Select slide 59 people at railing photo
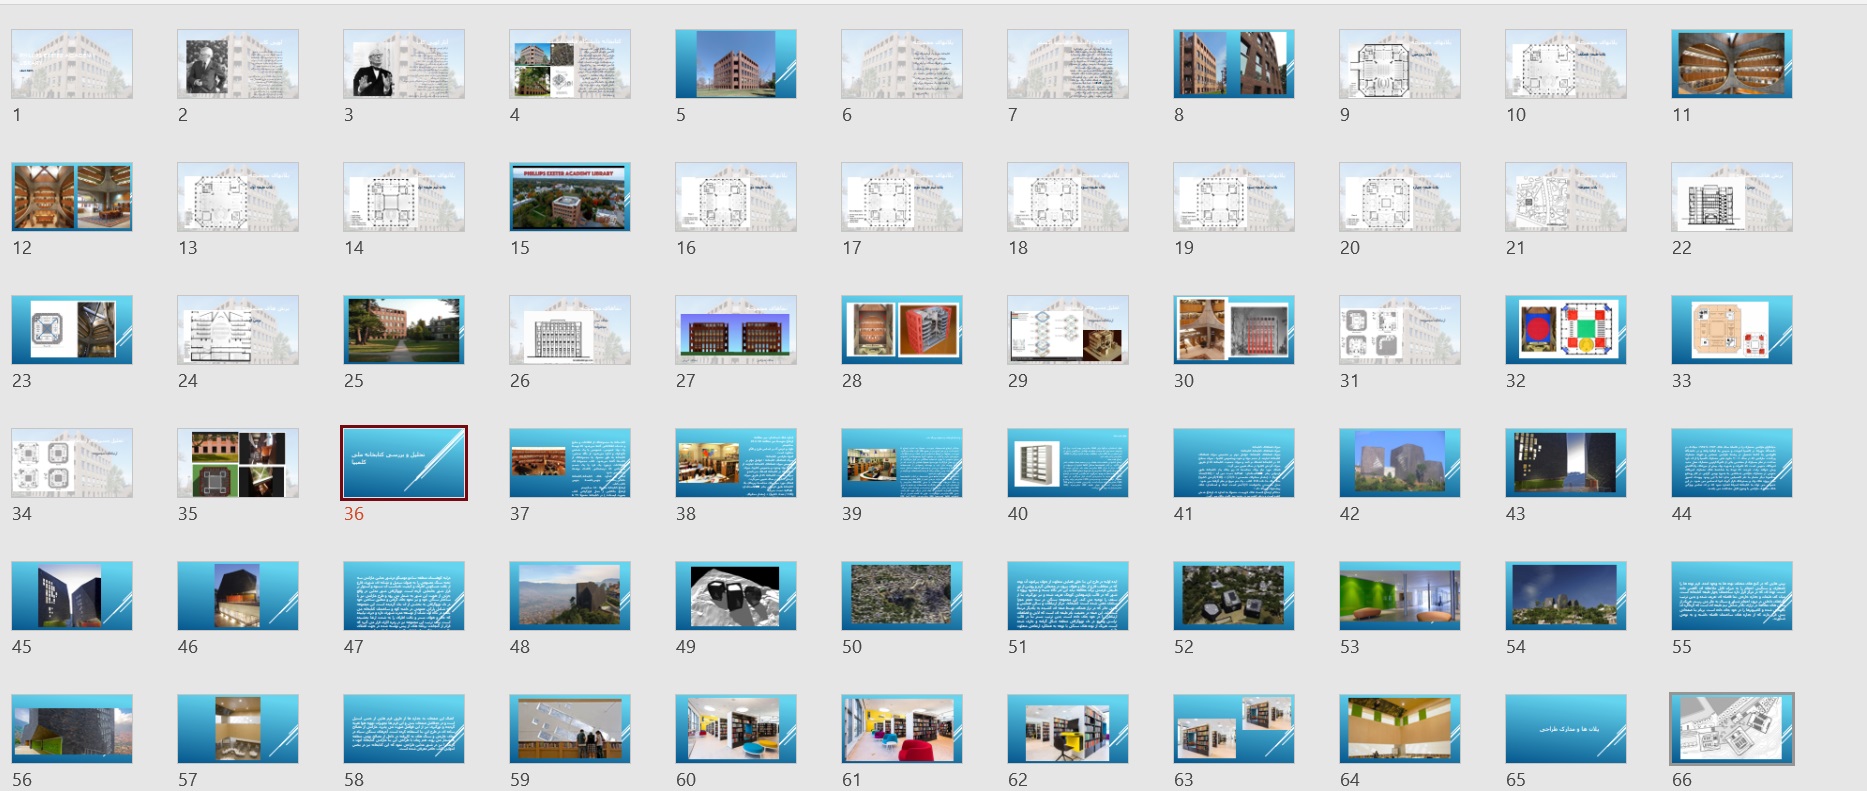The height and width of the screenshot is (791, 1867). [x=570, y=729]
